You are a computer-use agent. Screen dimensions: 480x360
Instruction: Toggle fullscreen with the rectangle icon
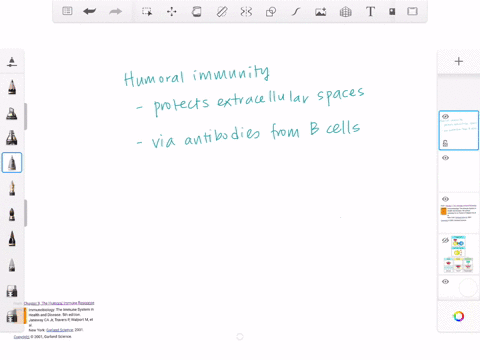pyautogui.click(x=412, y=11)
